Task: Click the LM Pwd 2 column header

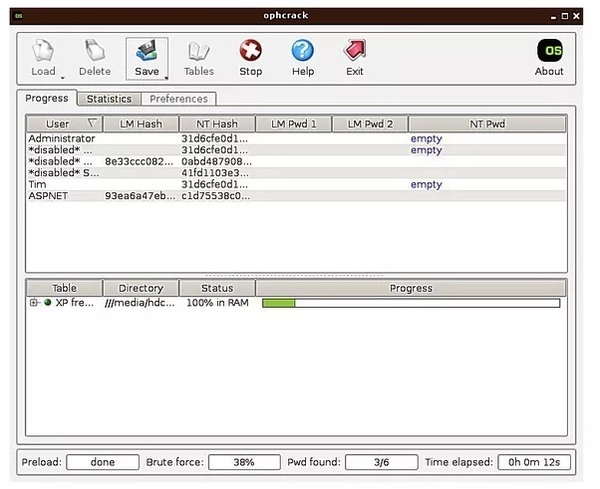Action: click(370, 124)
